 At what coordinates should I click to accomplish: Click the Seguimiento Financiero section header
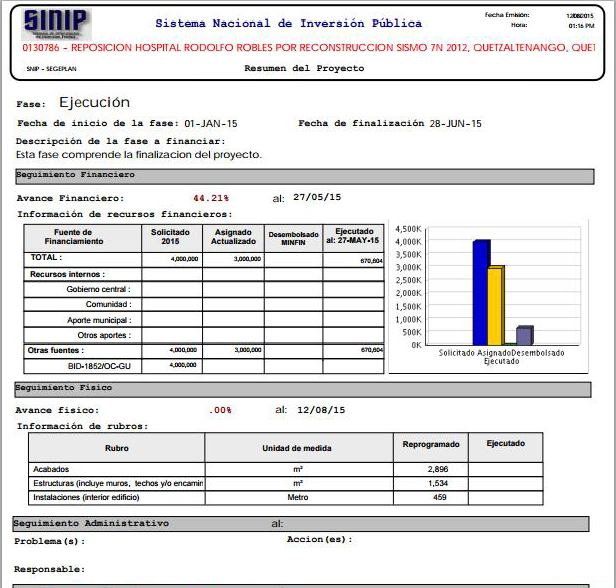tap(76, 175)
